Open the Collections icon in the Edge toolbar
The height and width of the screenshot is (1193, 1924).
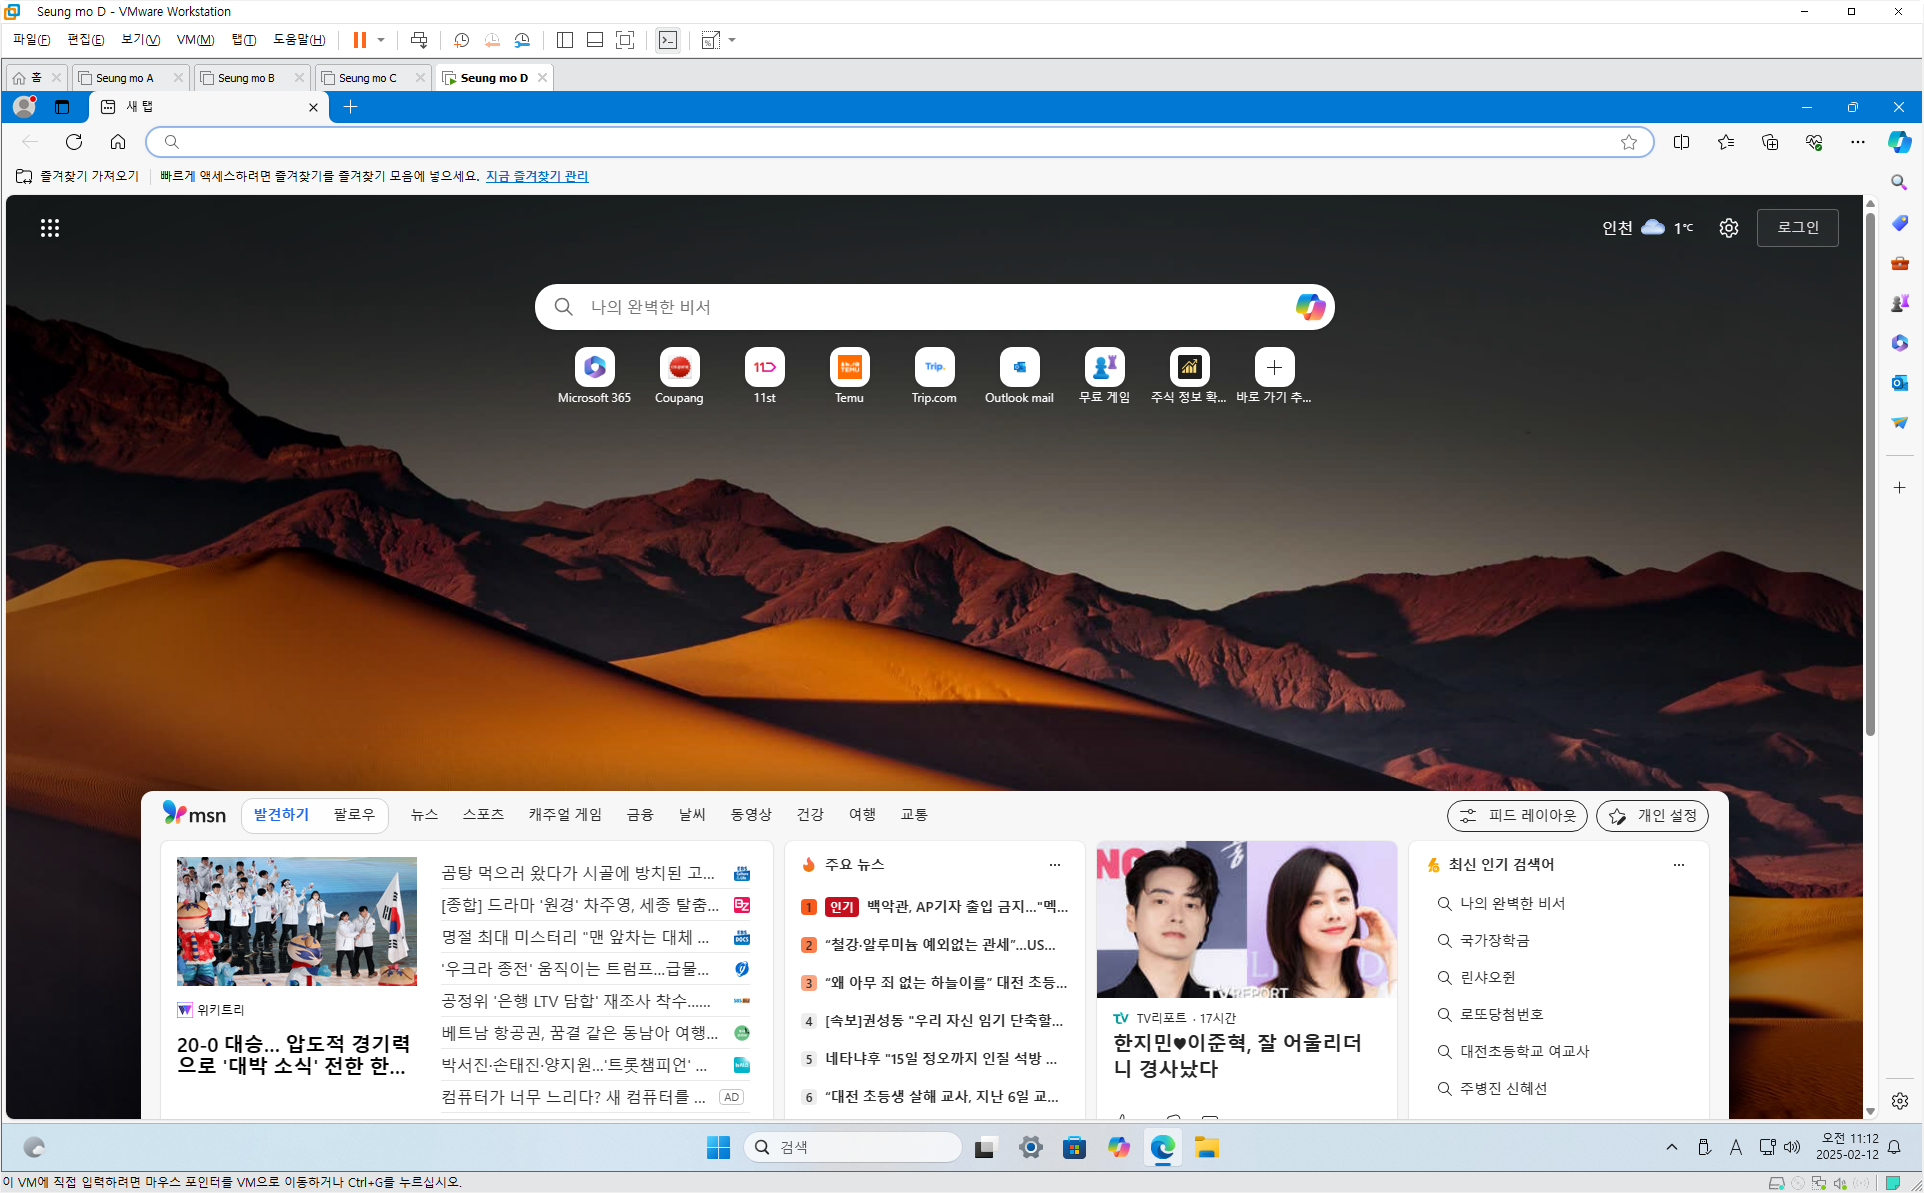coord(1770,142)
